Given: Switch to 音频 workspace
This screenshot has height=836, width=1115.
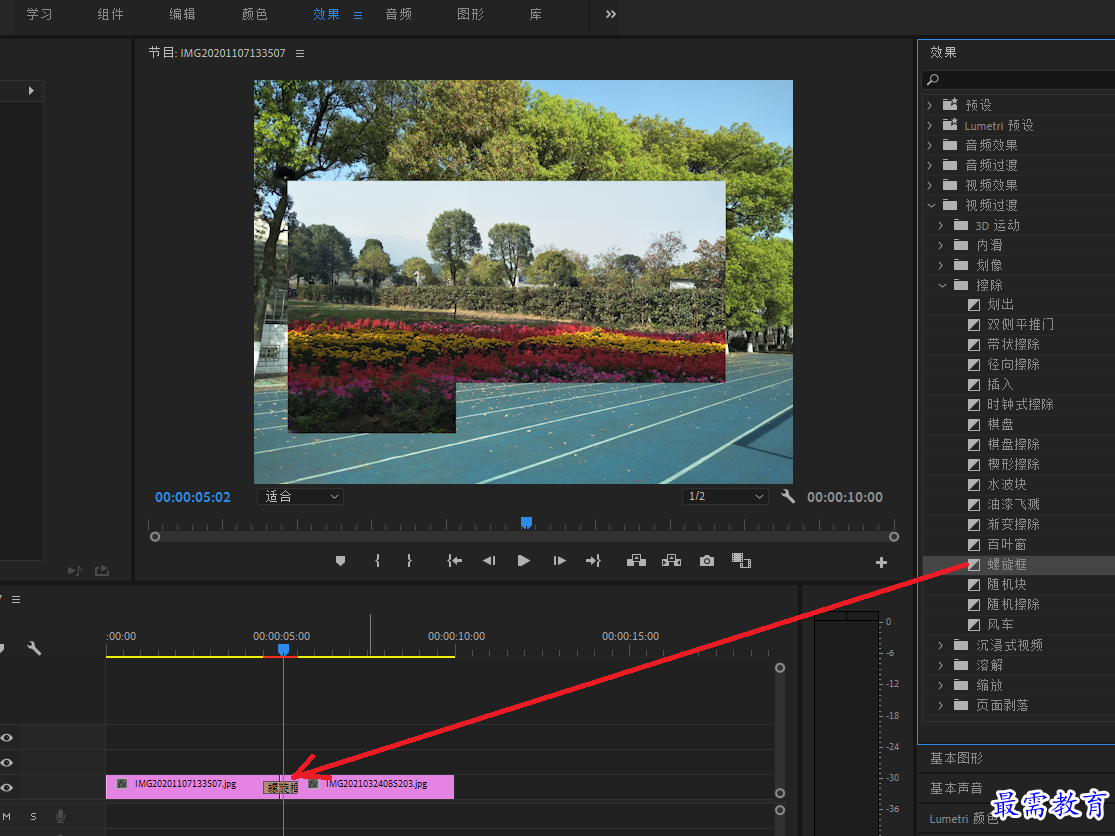Looking at the screenshot, I should coord(398,14).
